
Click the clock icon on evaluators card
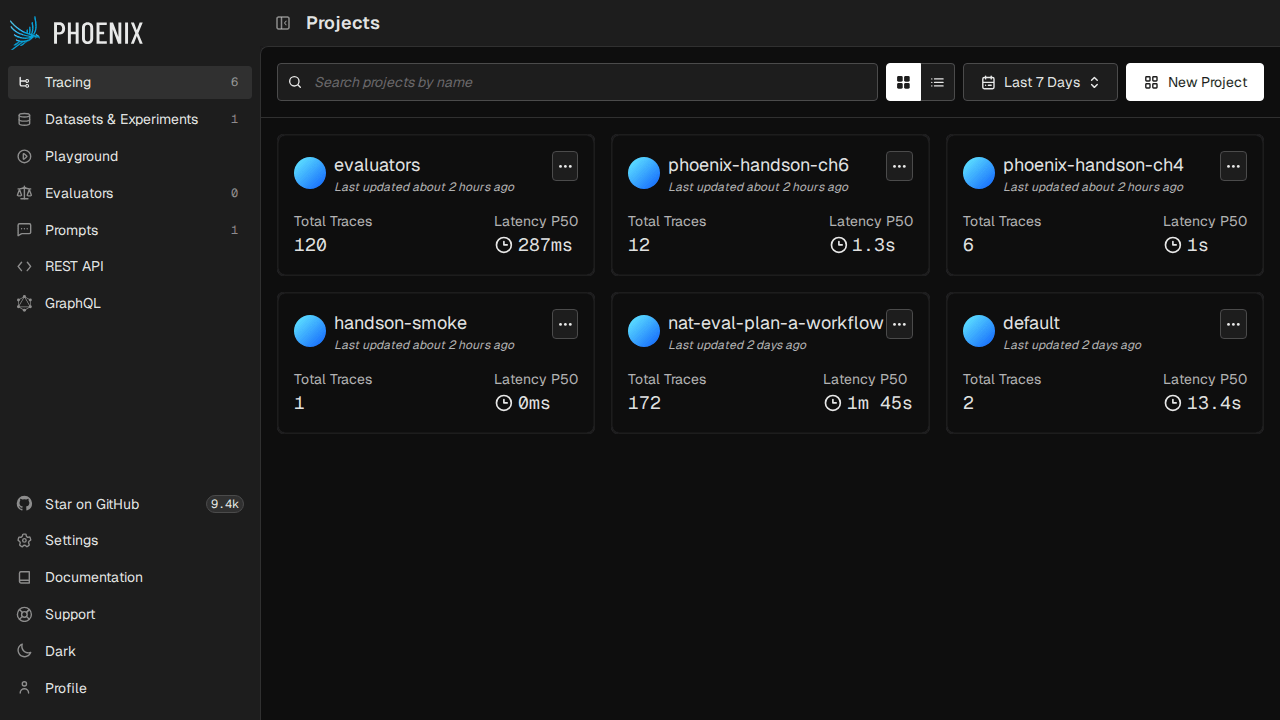click(x=504, y=245)
